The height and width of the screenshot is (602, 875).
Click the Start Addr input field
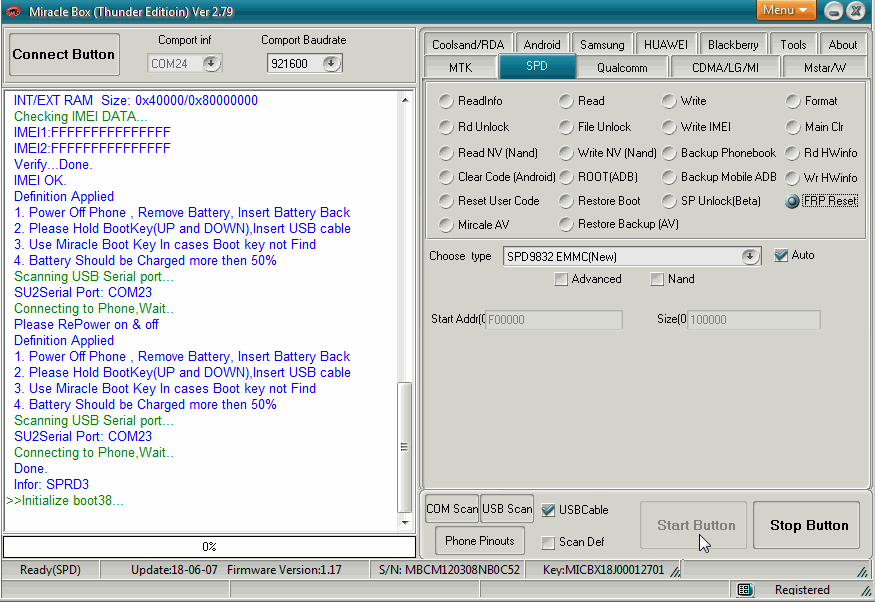coord(554,320)
